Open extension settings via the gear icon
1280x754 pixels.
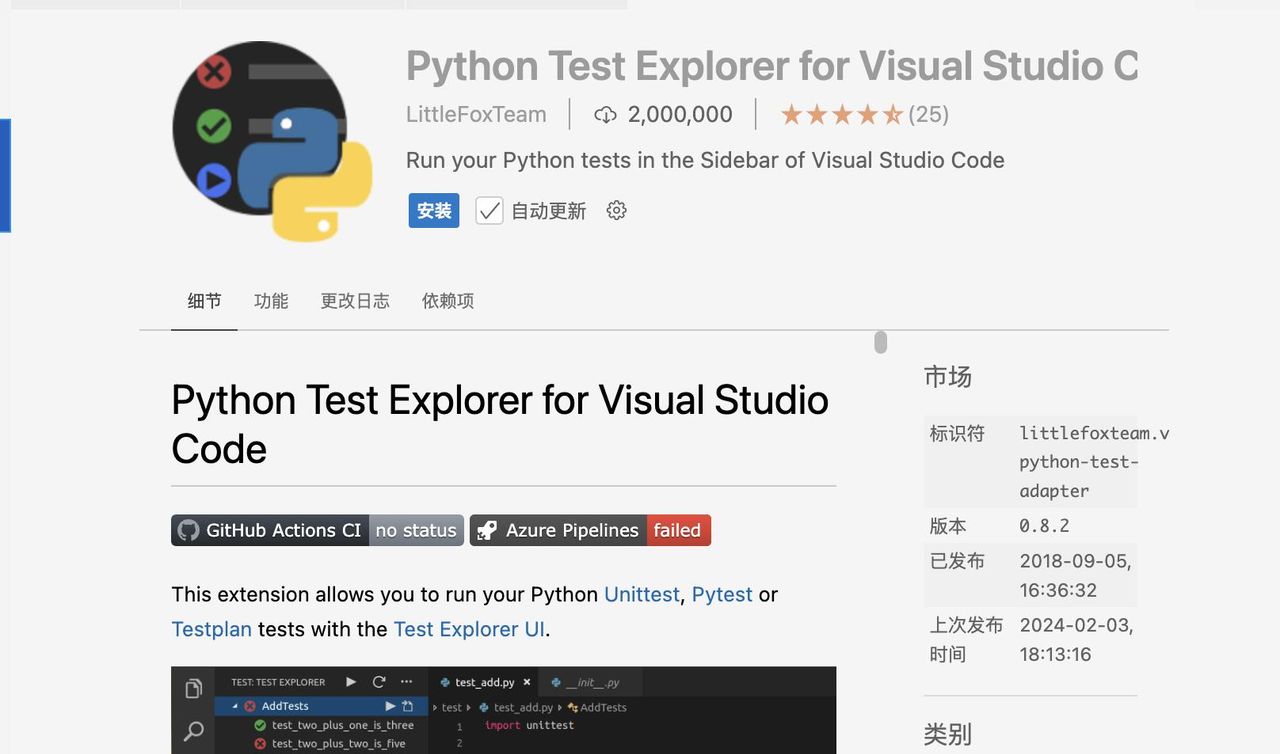coord(616,210)
